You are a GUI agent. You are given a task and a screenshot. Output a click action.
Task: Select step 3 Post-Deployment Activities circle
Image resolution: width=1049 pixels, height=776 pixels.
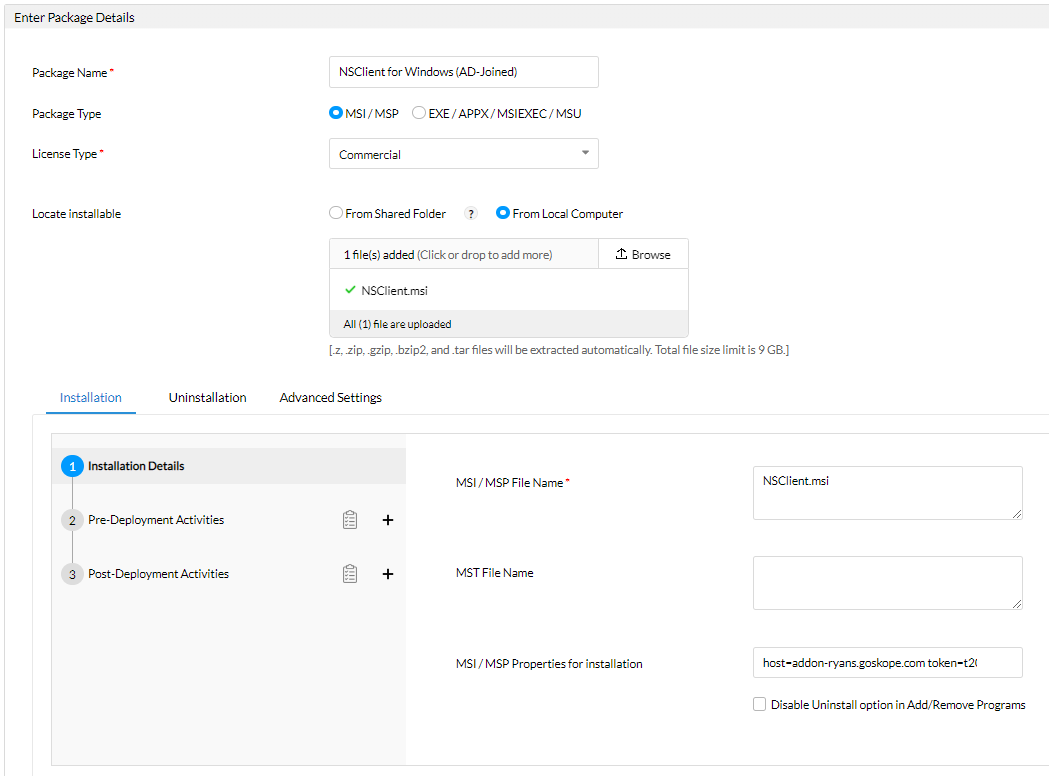71,573
